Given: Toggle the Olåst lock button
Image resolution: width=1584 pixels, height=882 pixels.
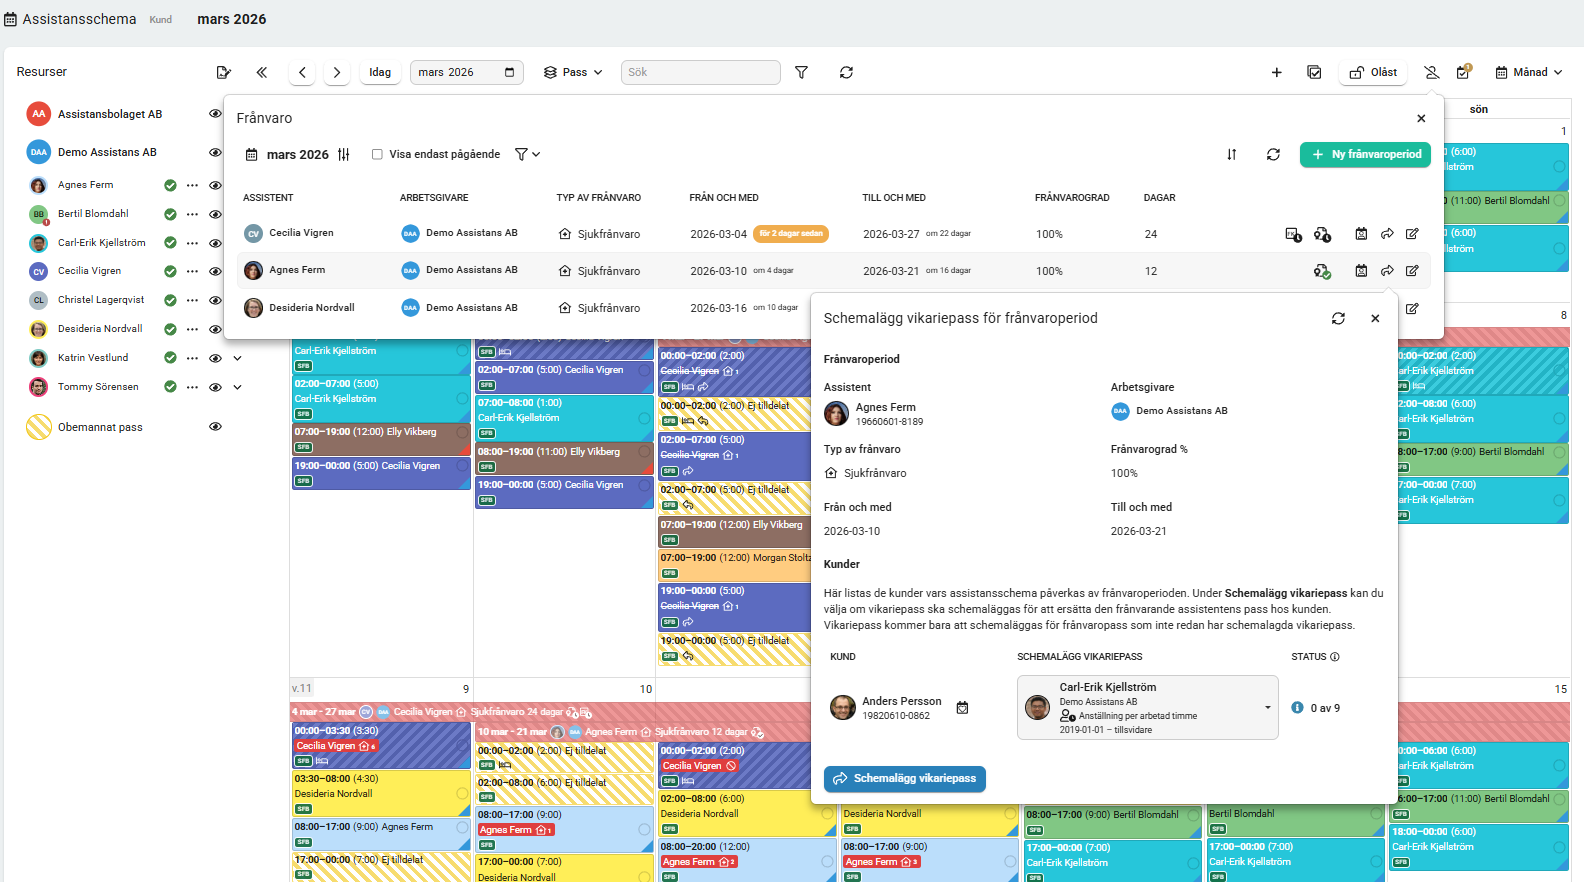Looking at the screenshot, I should pyautogui.click(x=1373, y=72).
